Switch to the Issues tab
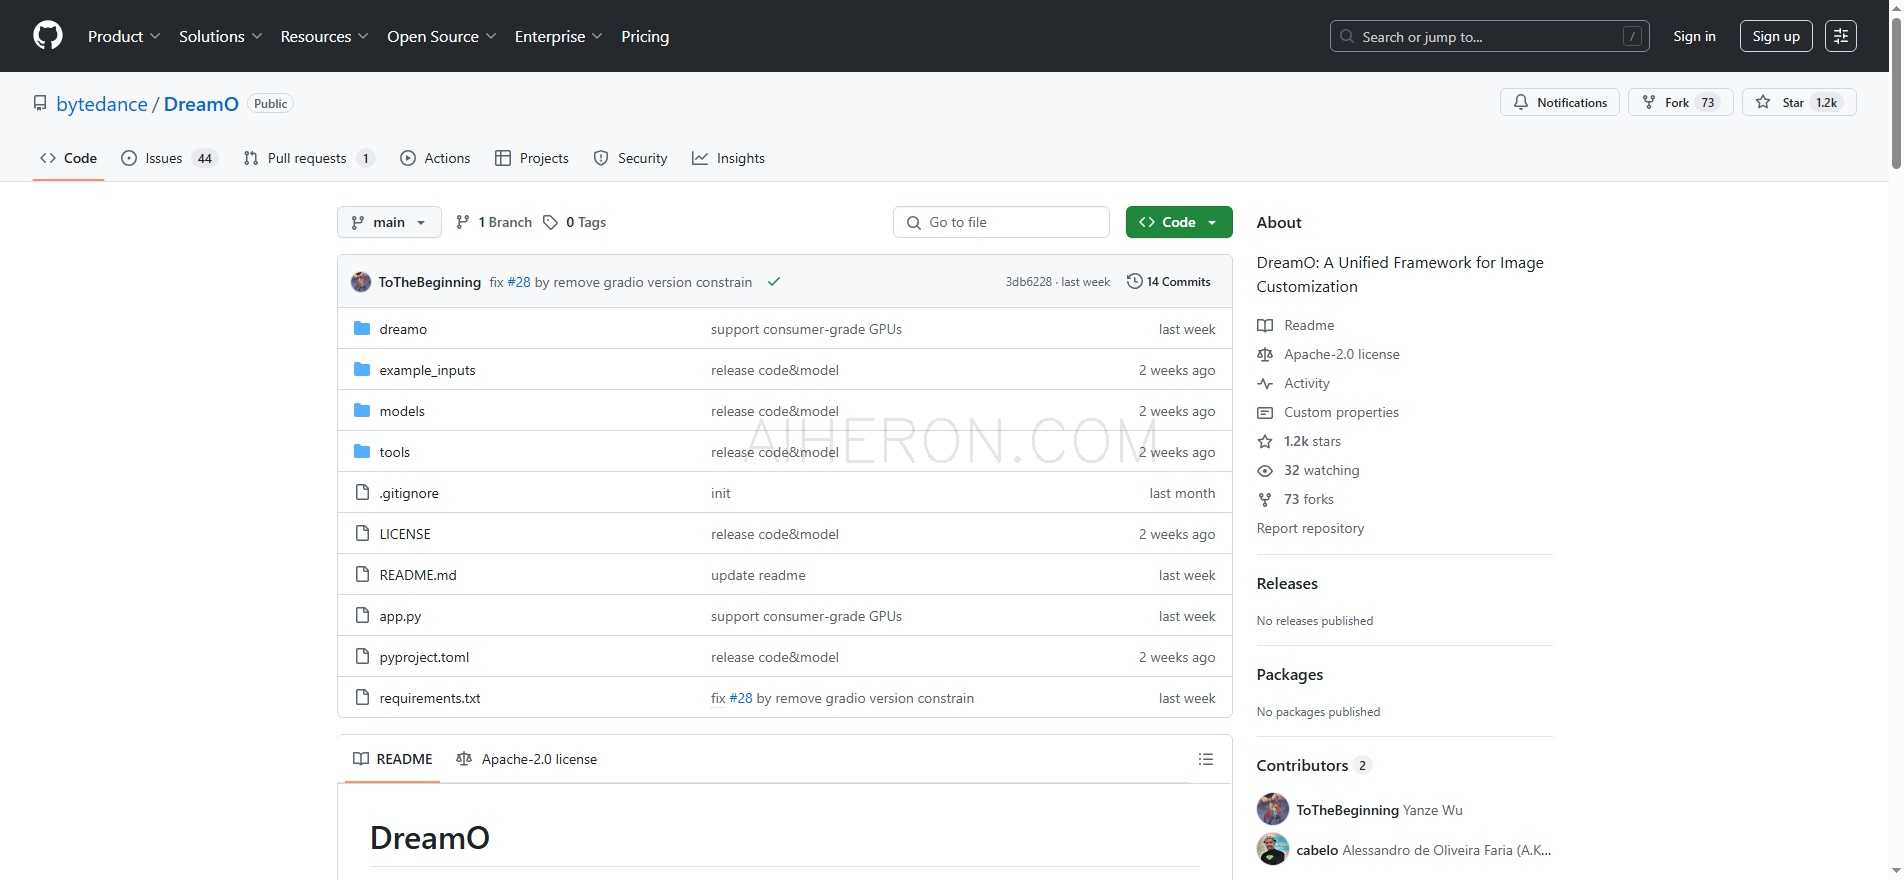Viewport: 1904px width, 880px height. (169, 158)
